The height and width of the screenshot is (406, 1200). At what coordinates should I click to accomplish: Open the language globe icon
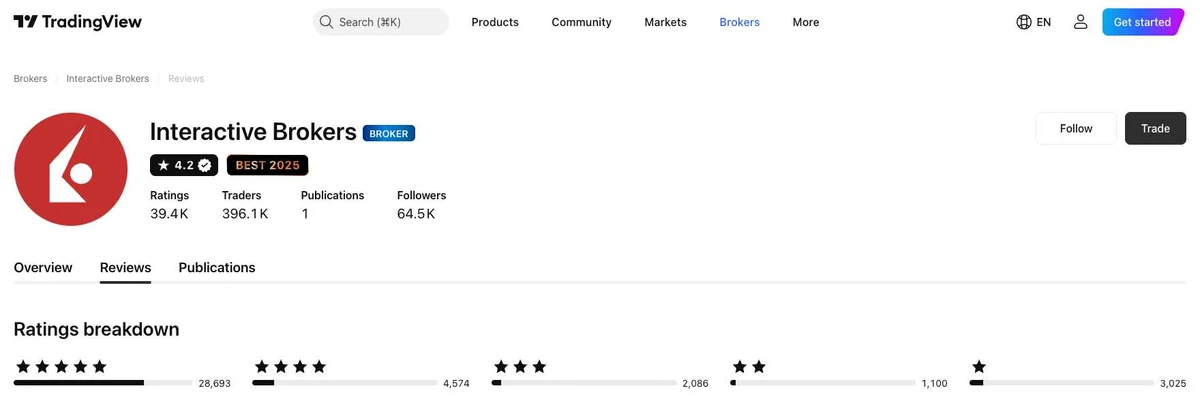[x=1024, y=22]
